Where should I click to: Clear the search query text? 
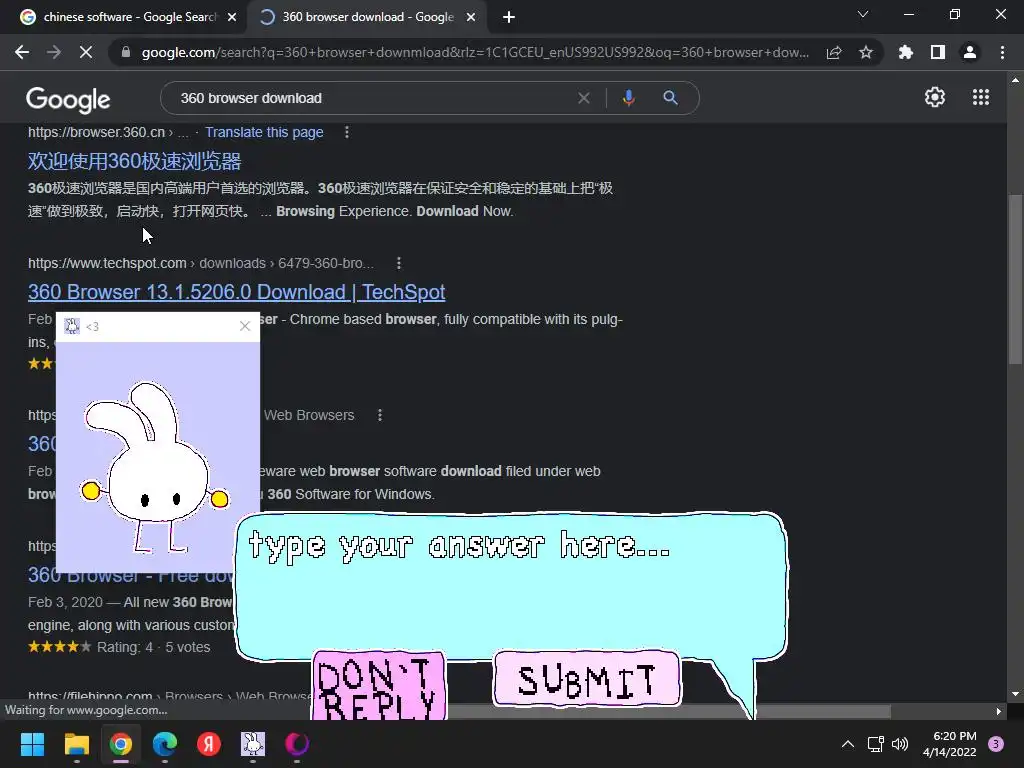(x=584, y=98)
